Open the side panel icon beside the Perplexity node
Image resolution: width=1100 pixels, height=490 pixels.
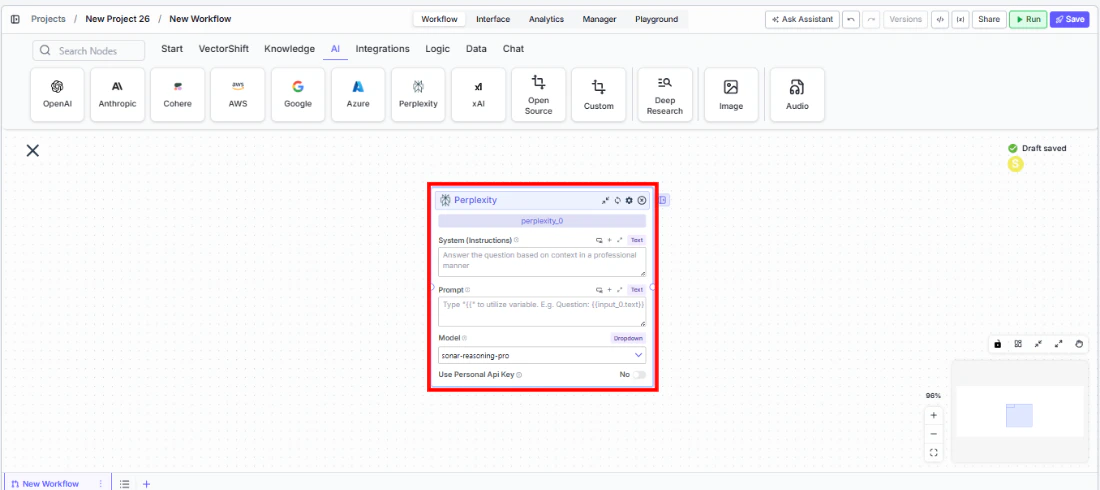tap(664, 200)
